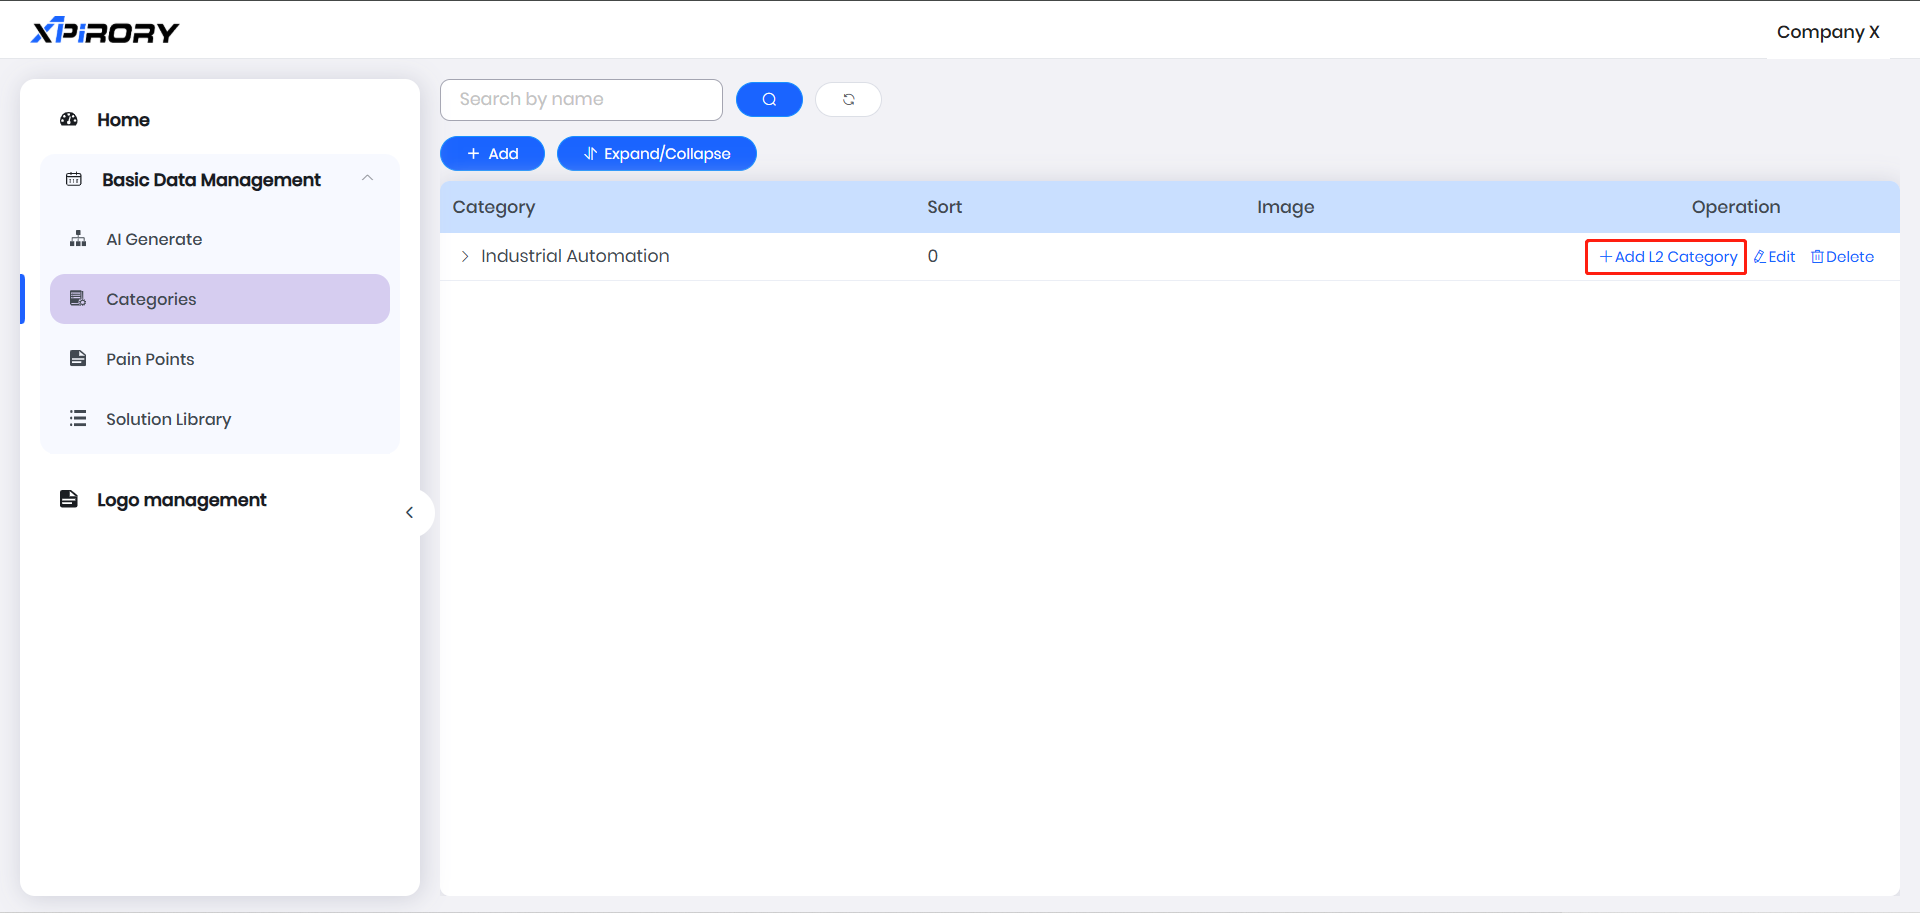The width and height of the screenshot is (1920, 913).
Task: Click the Home dashboard icon
Action: click(x=69, y=120)
